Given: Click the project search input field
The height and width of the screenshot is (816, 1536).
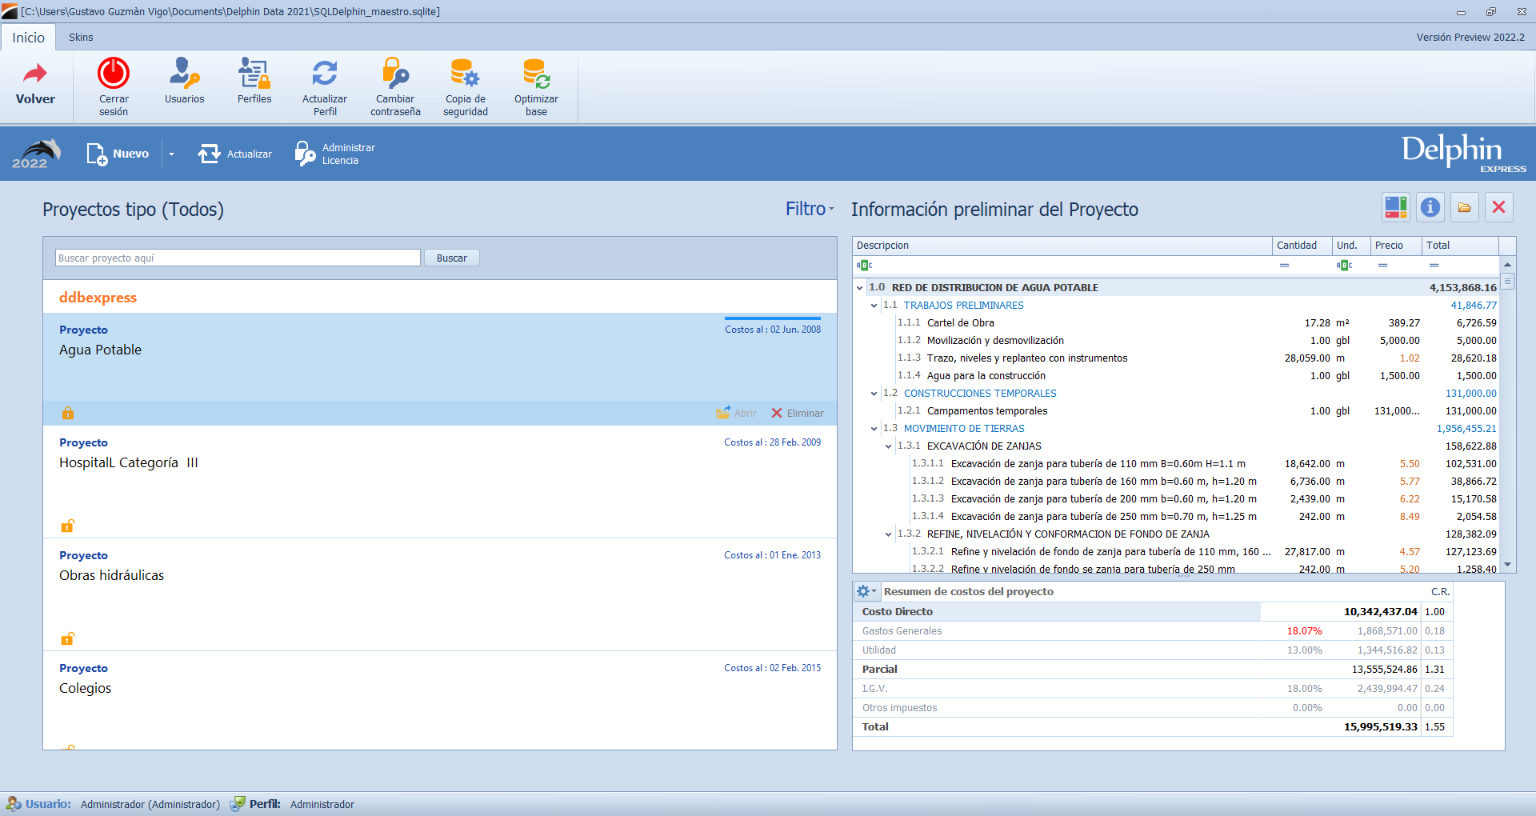Looking at the screenshot, I should [x=237, y=258].
